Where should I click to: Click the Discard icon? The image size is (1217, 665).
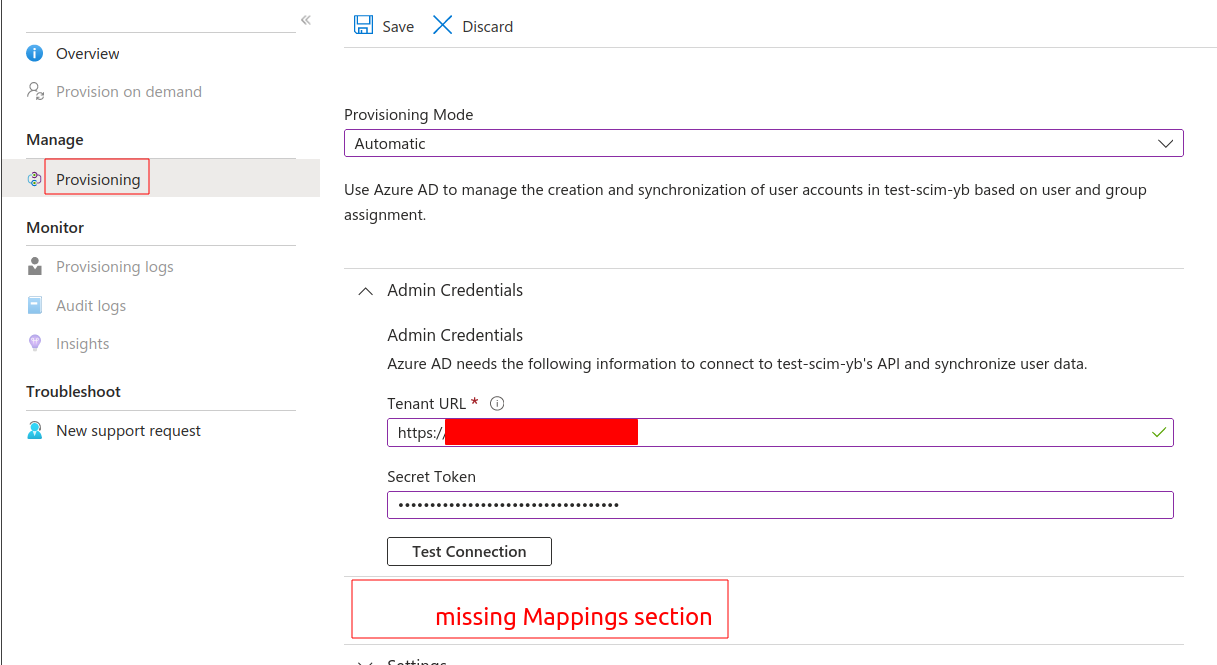coord(443,25)
